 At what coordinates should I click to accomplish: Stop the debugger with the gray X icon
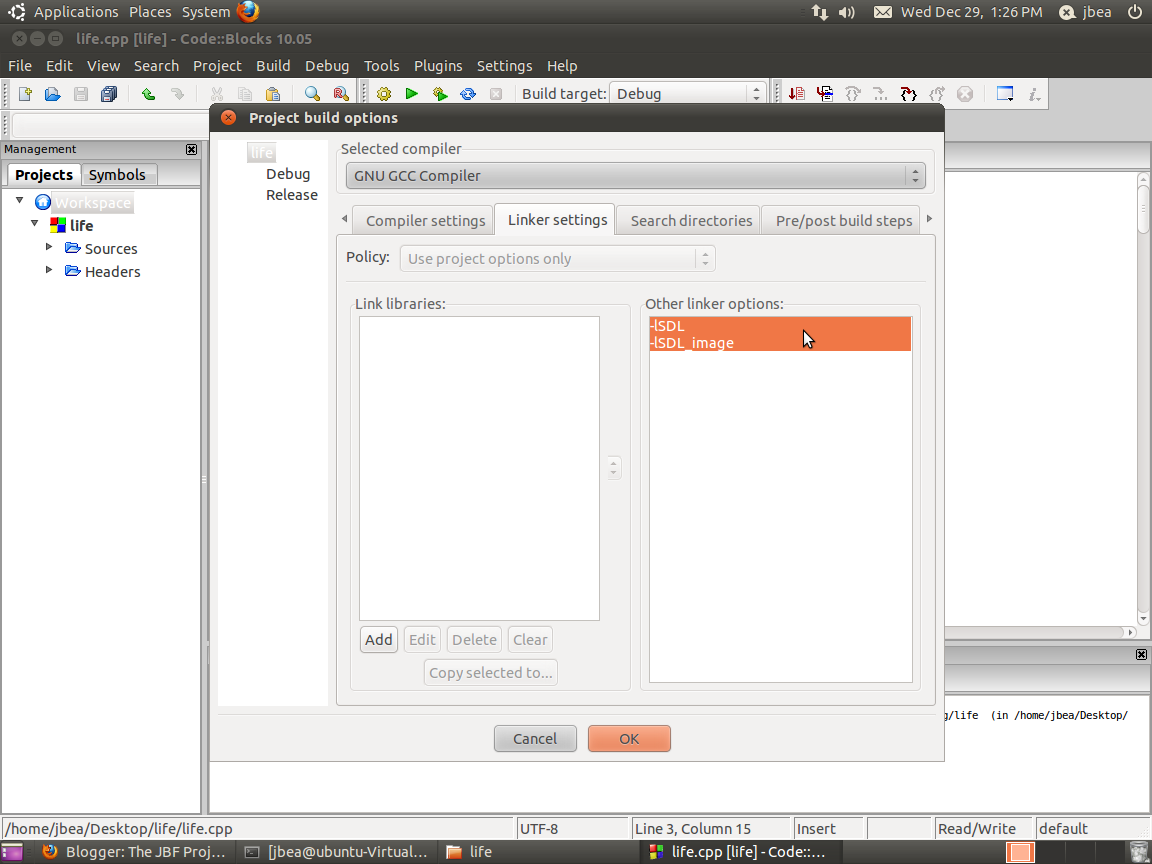click(965, 94)
